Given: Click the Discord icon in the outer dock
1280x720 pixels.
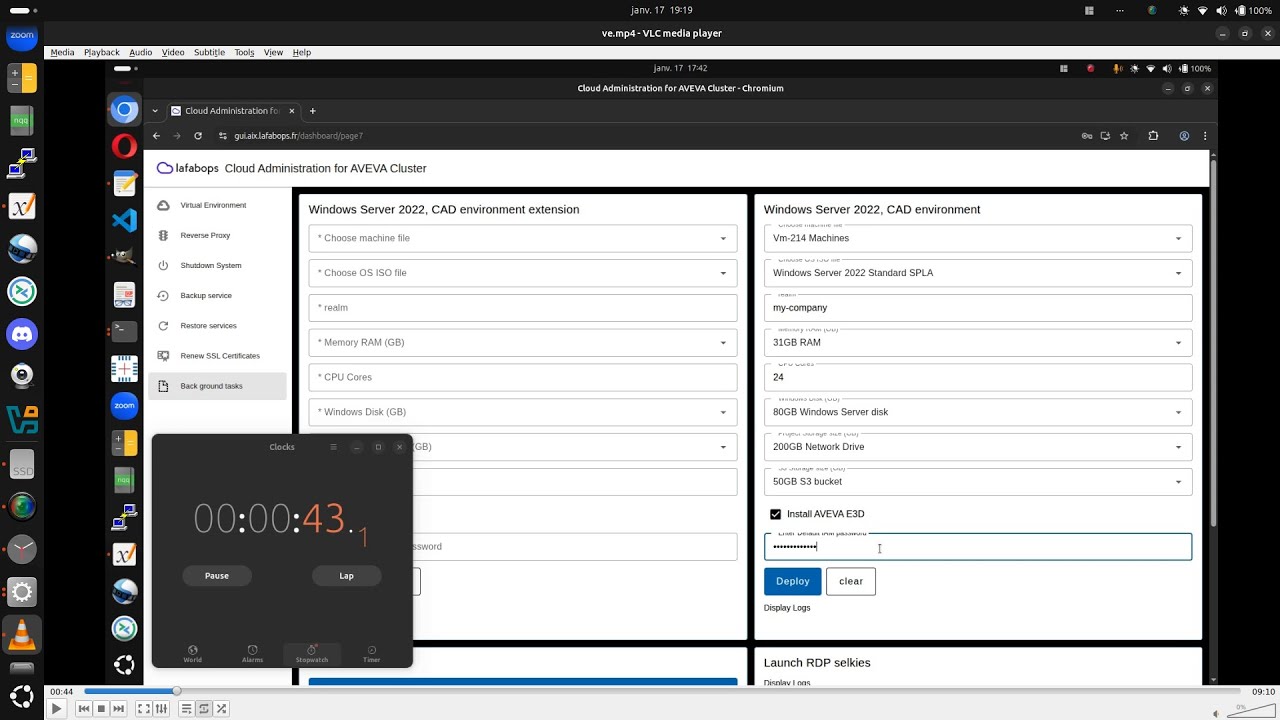Looking at the screenshot, I should click(22, 333).
